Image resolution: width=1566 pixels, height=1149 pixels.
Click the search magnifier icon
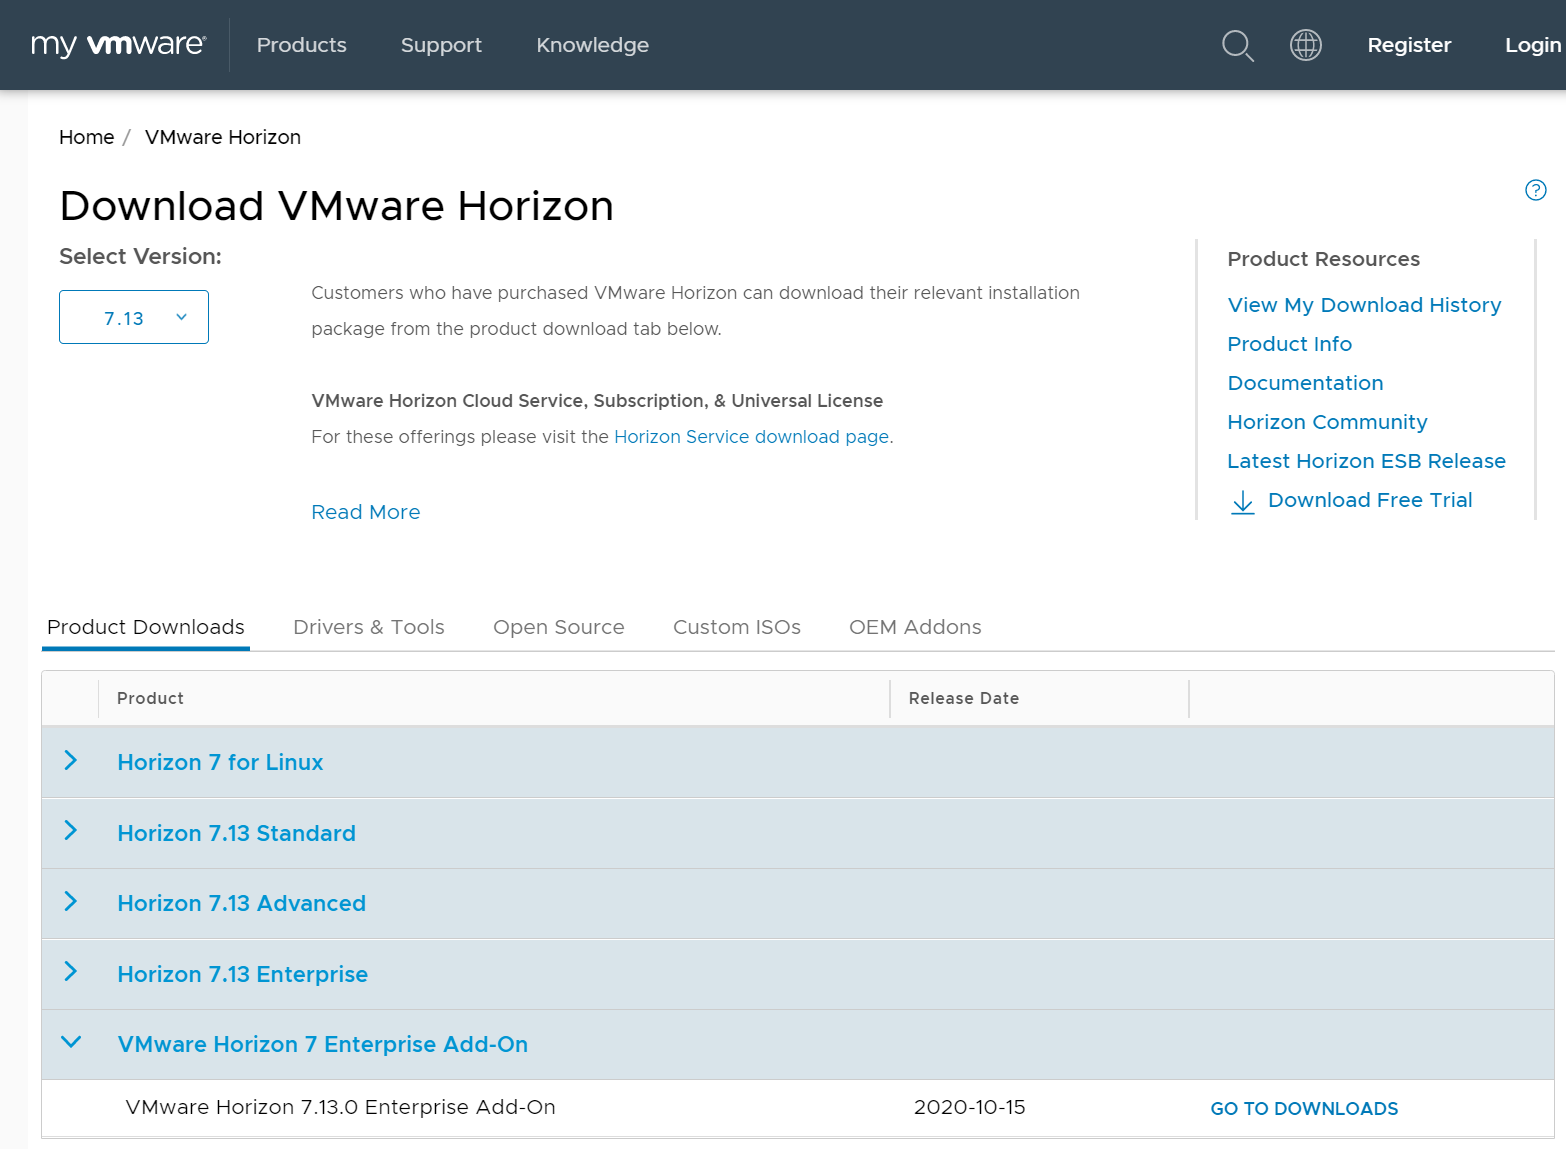tap(1237, 45)
